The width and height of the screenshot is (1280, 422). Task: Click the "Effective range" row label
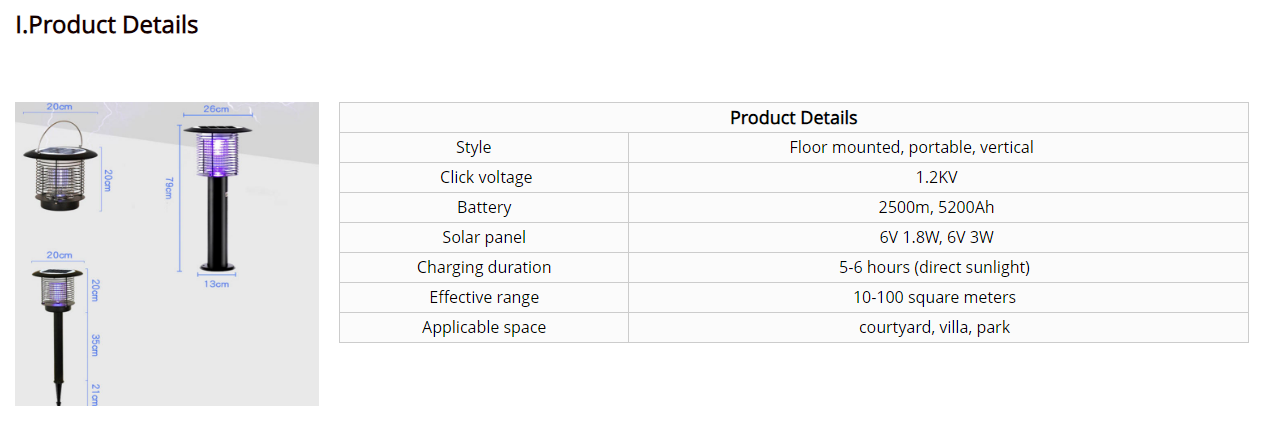tap(484, 298)
